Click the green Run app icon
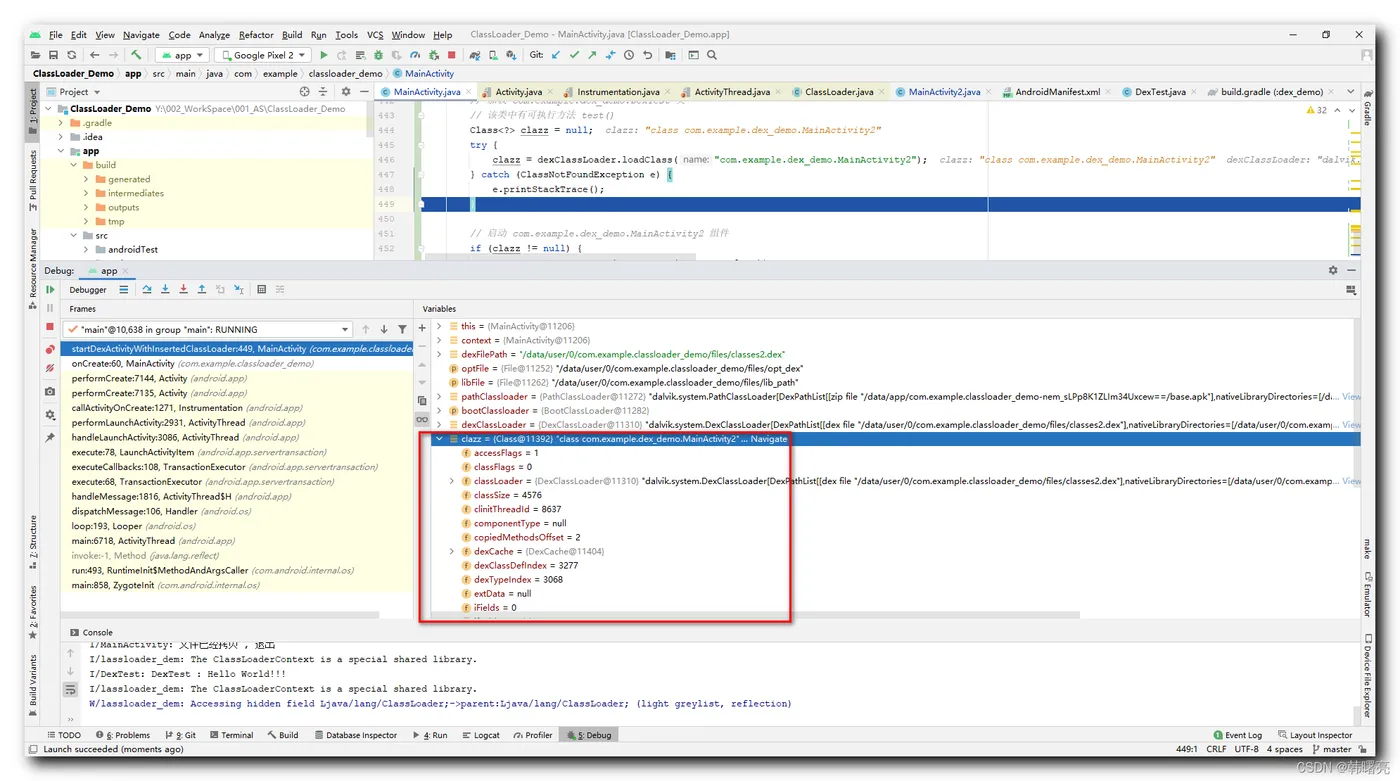 coord(323,55)
